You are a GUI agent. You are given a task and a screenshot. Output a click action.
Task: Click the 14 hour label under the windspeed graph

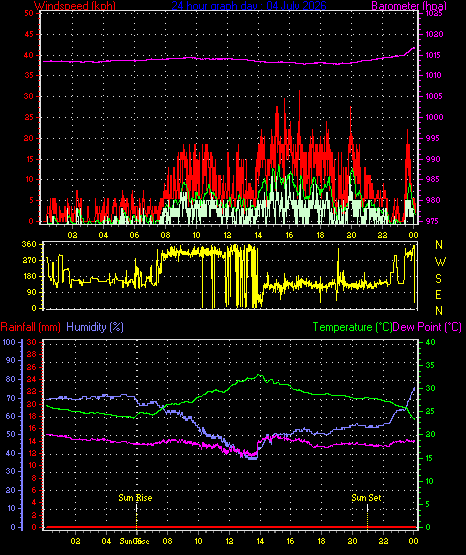pyautogui.click(x=258, y=235)
